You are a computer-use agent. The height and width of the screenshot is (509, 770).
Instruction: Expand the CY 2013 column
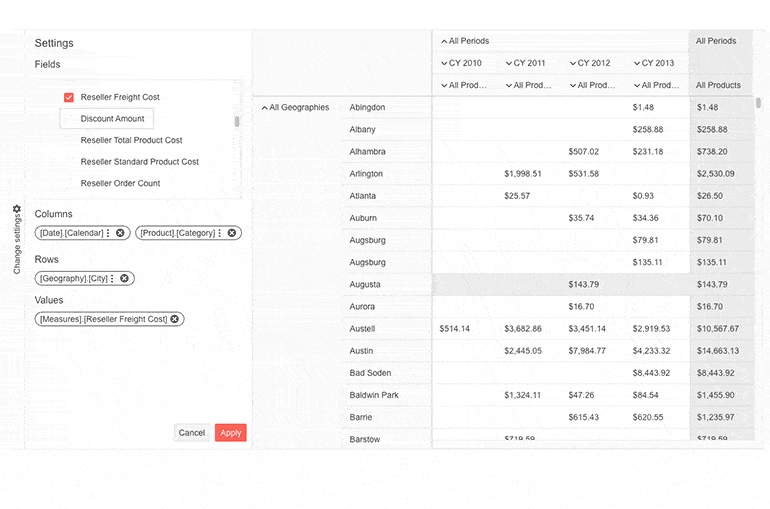click(637, 64)
